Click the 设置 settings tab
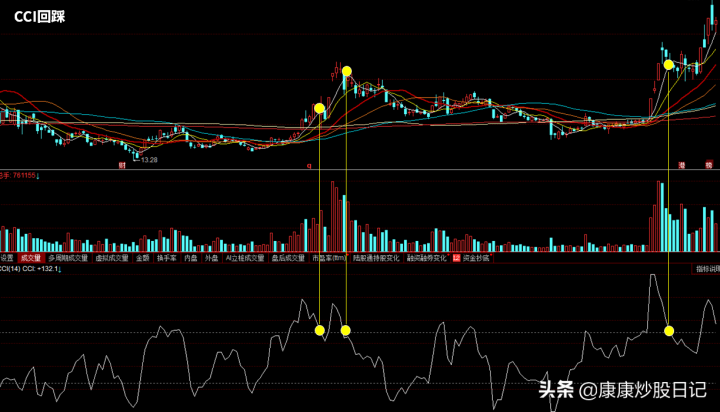Viewport: 720px width, 412px height. tap(6, 257)
